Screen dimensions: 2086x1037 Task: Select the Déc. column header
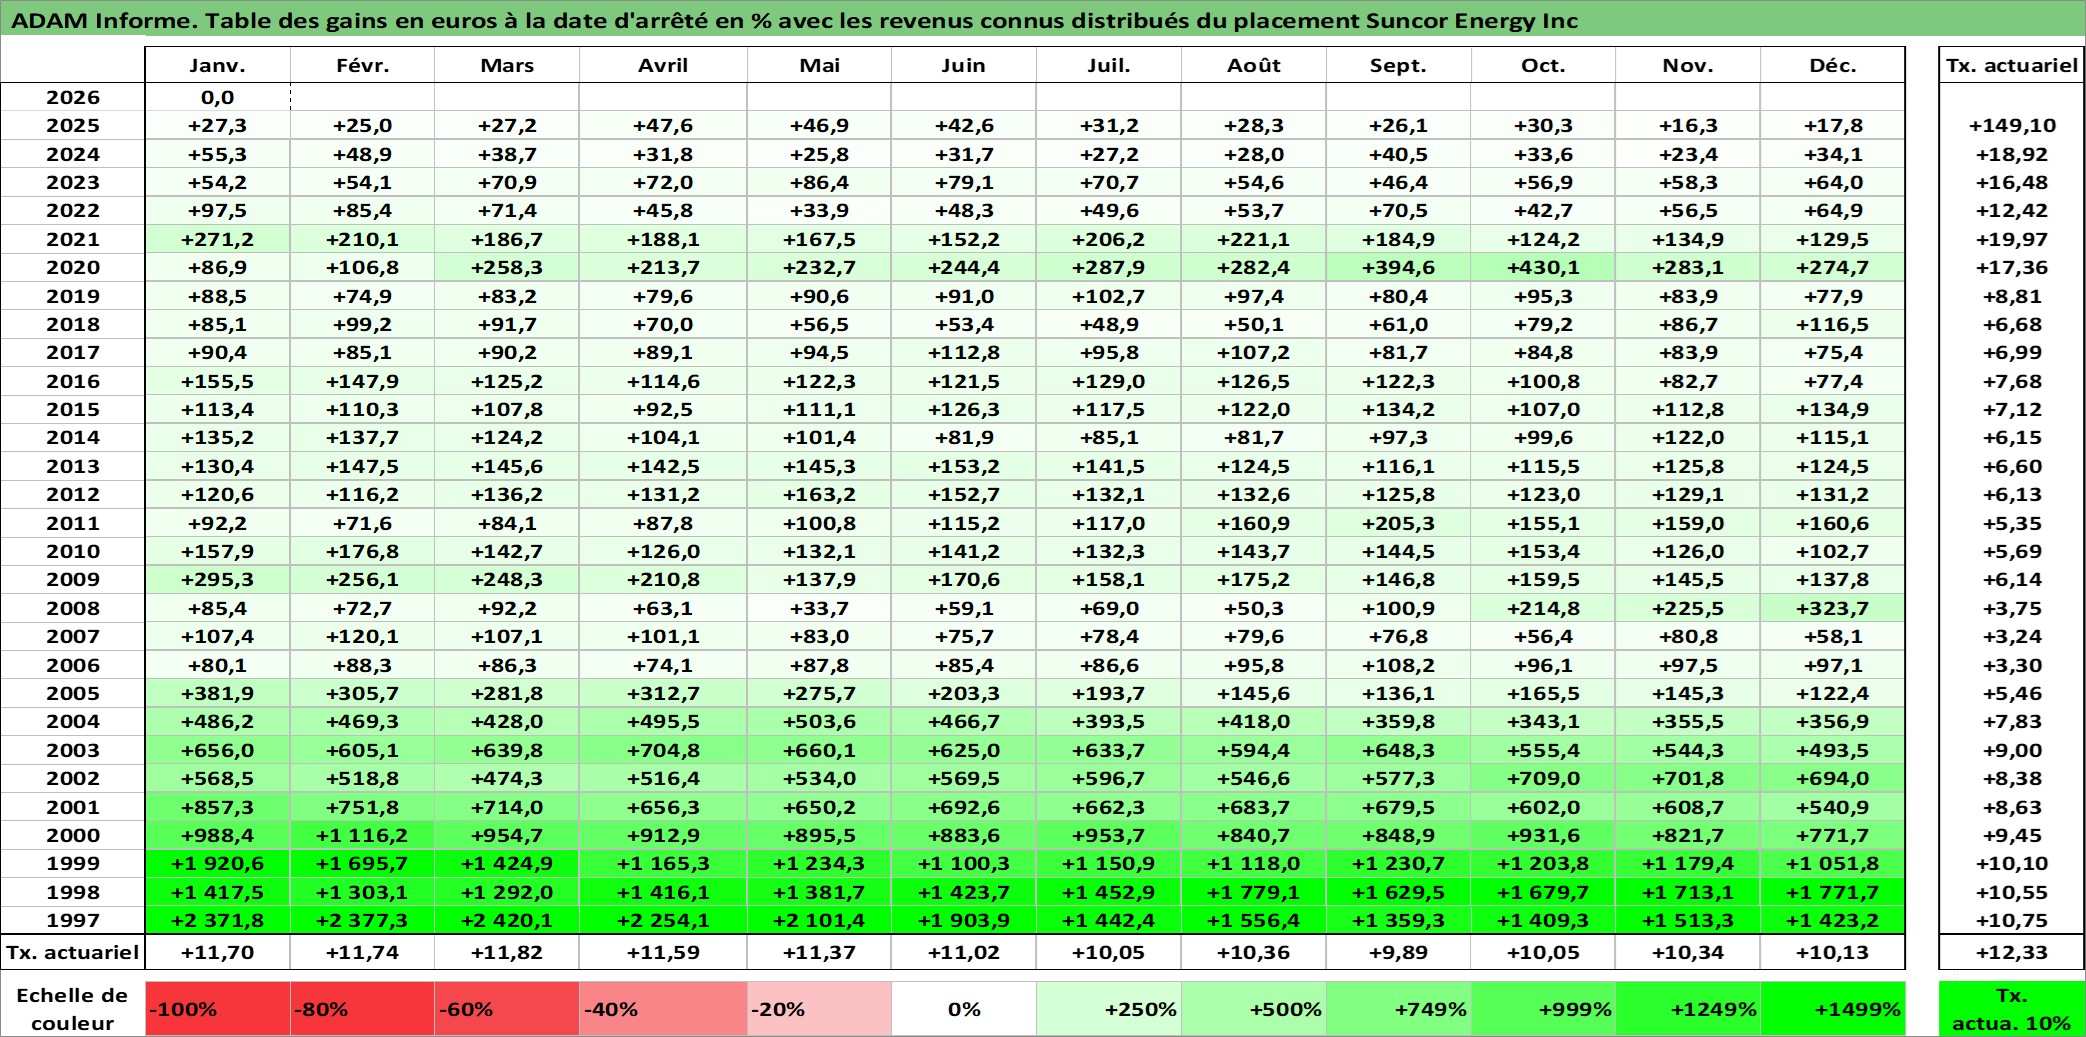tap(1833, 65)
